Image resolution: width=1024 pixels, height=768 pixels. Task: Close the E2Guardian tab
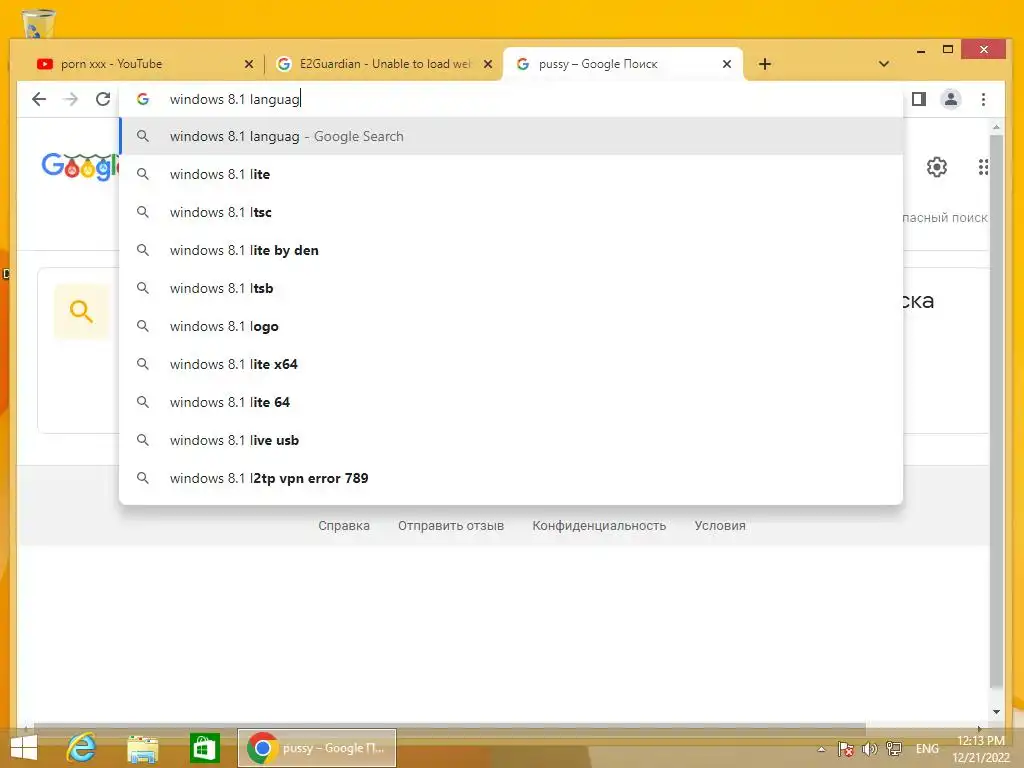[488, 64]
